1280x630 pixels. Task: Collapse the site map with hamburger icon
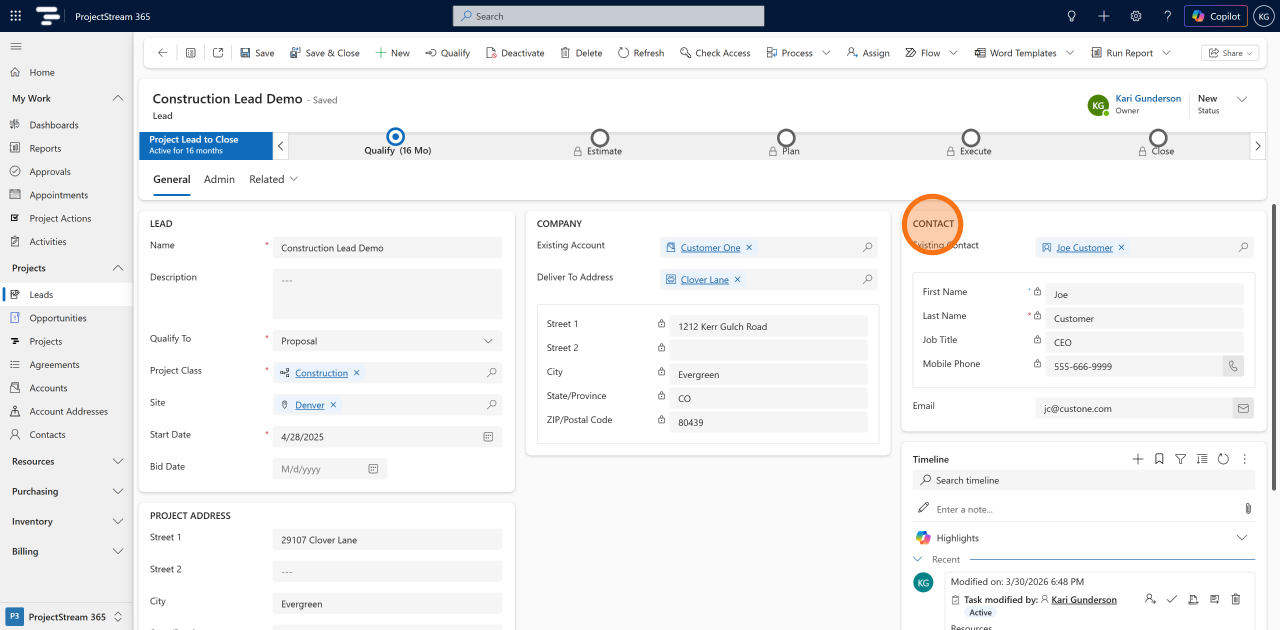pos(16,47)
